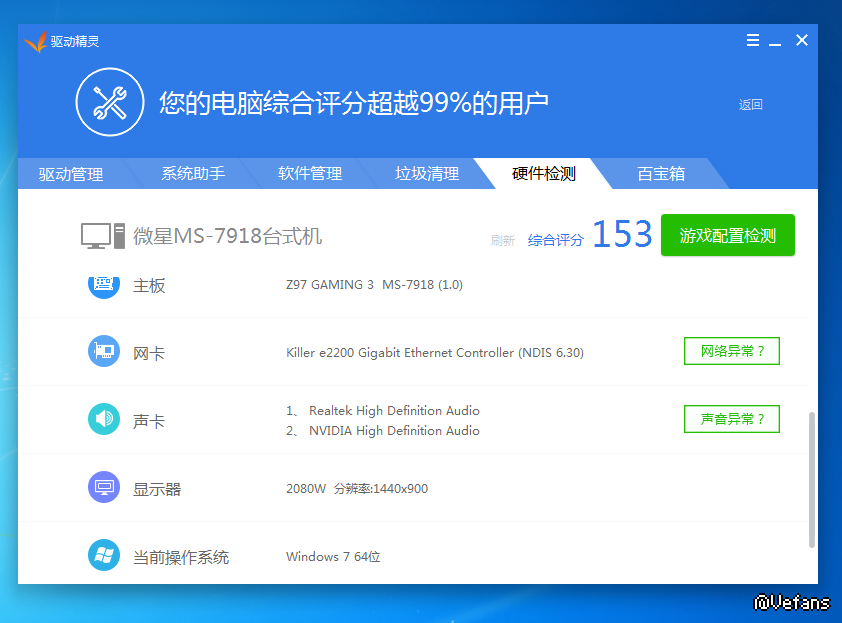Click the 显示器 label
Screen dimensions: 842x623
[x=157, y=489]
